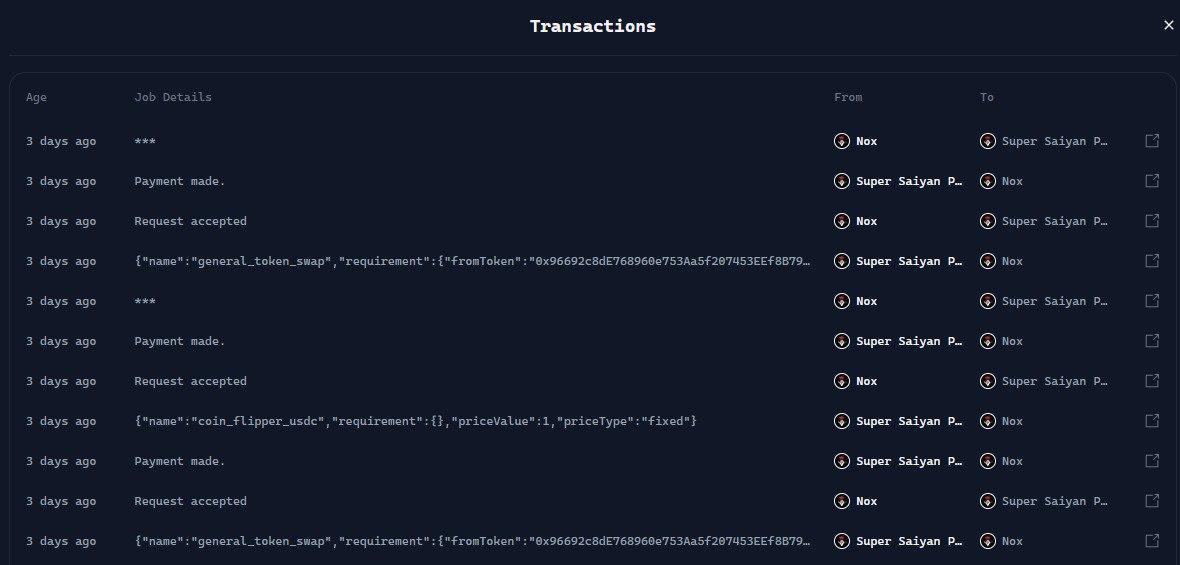Image resolution: width=1180 pixels, height=565 pixels.
Task: Open external link of second "***" row
Action: click(1152, 301)
